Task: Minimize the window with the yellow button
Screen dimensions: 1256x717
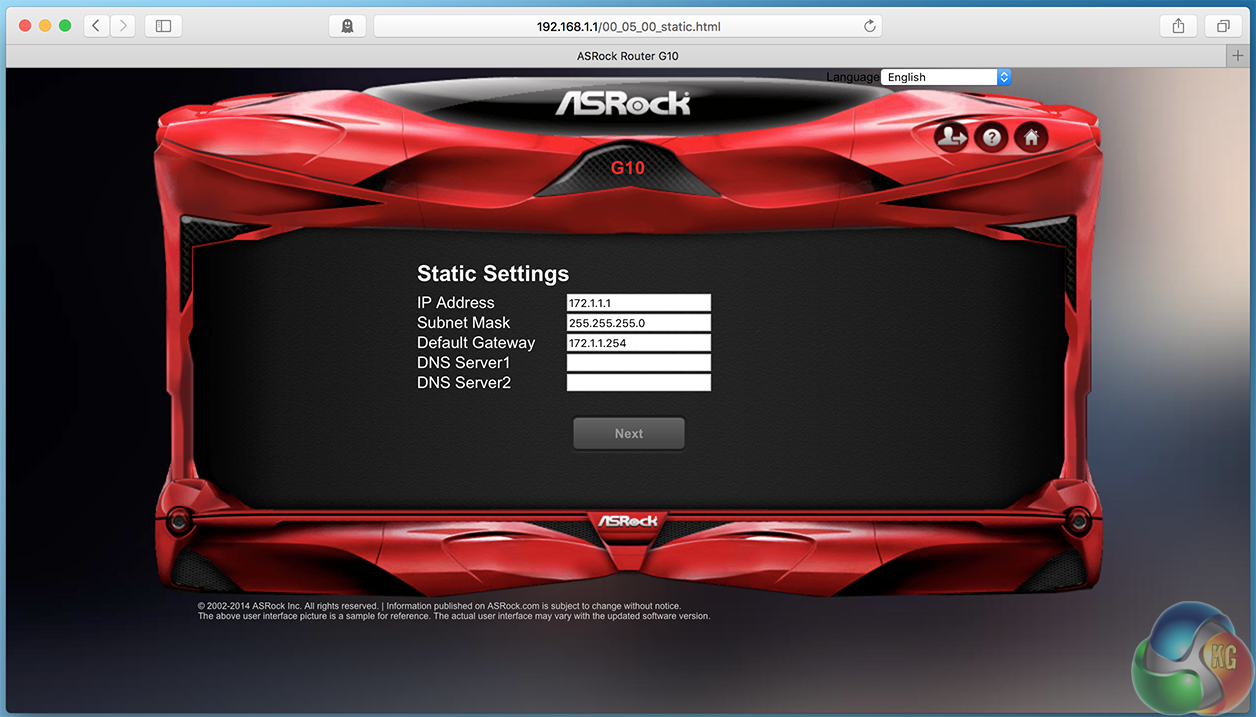Action: click(45, 26)
